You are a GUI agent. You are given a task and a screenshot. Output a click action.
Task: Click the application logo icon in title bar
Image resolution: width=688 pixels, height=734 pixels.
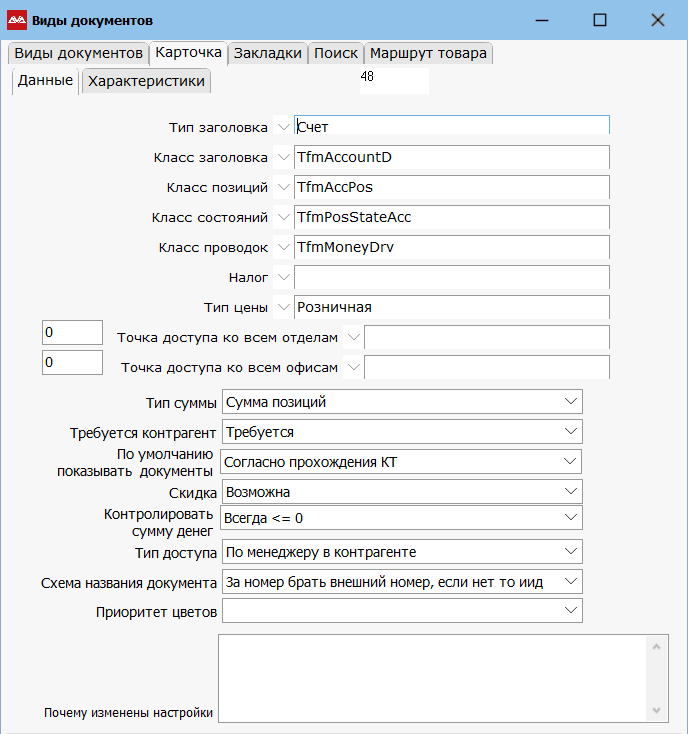tap(17, 20)
